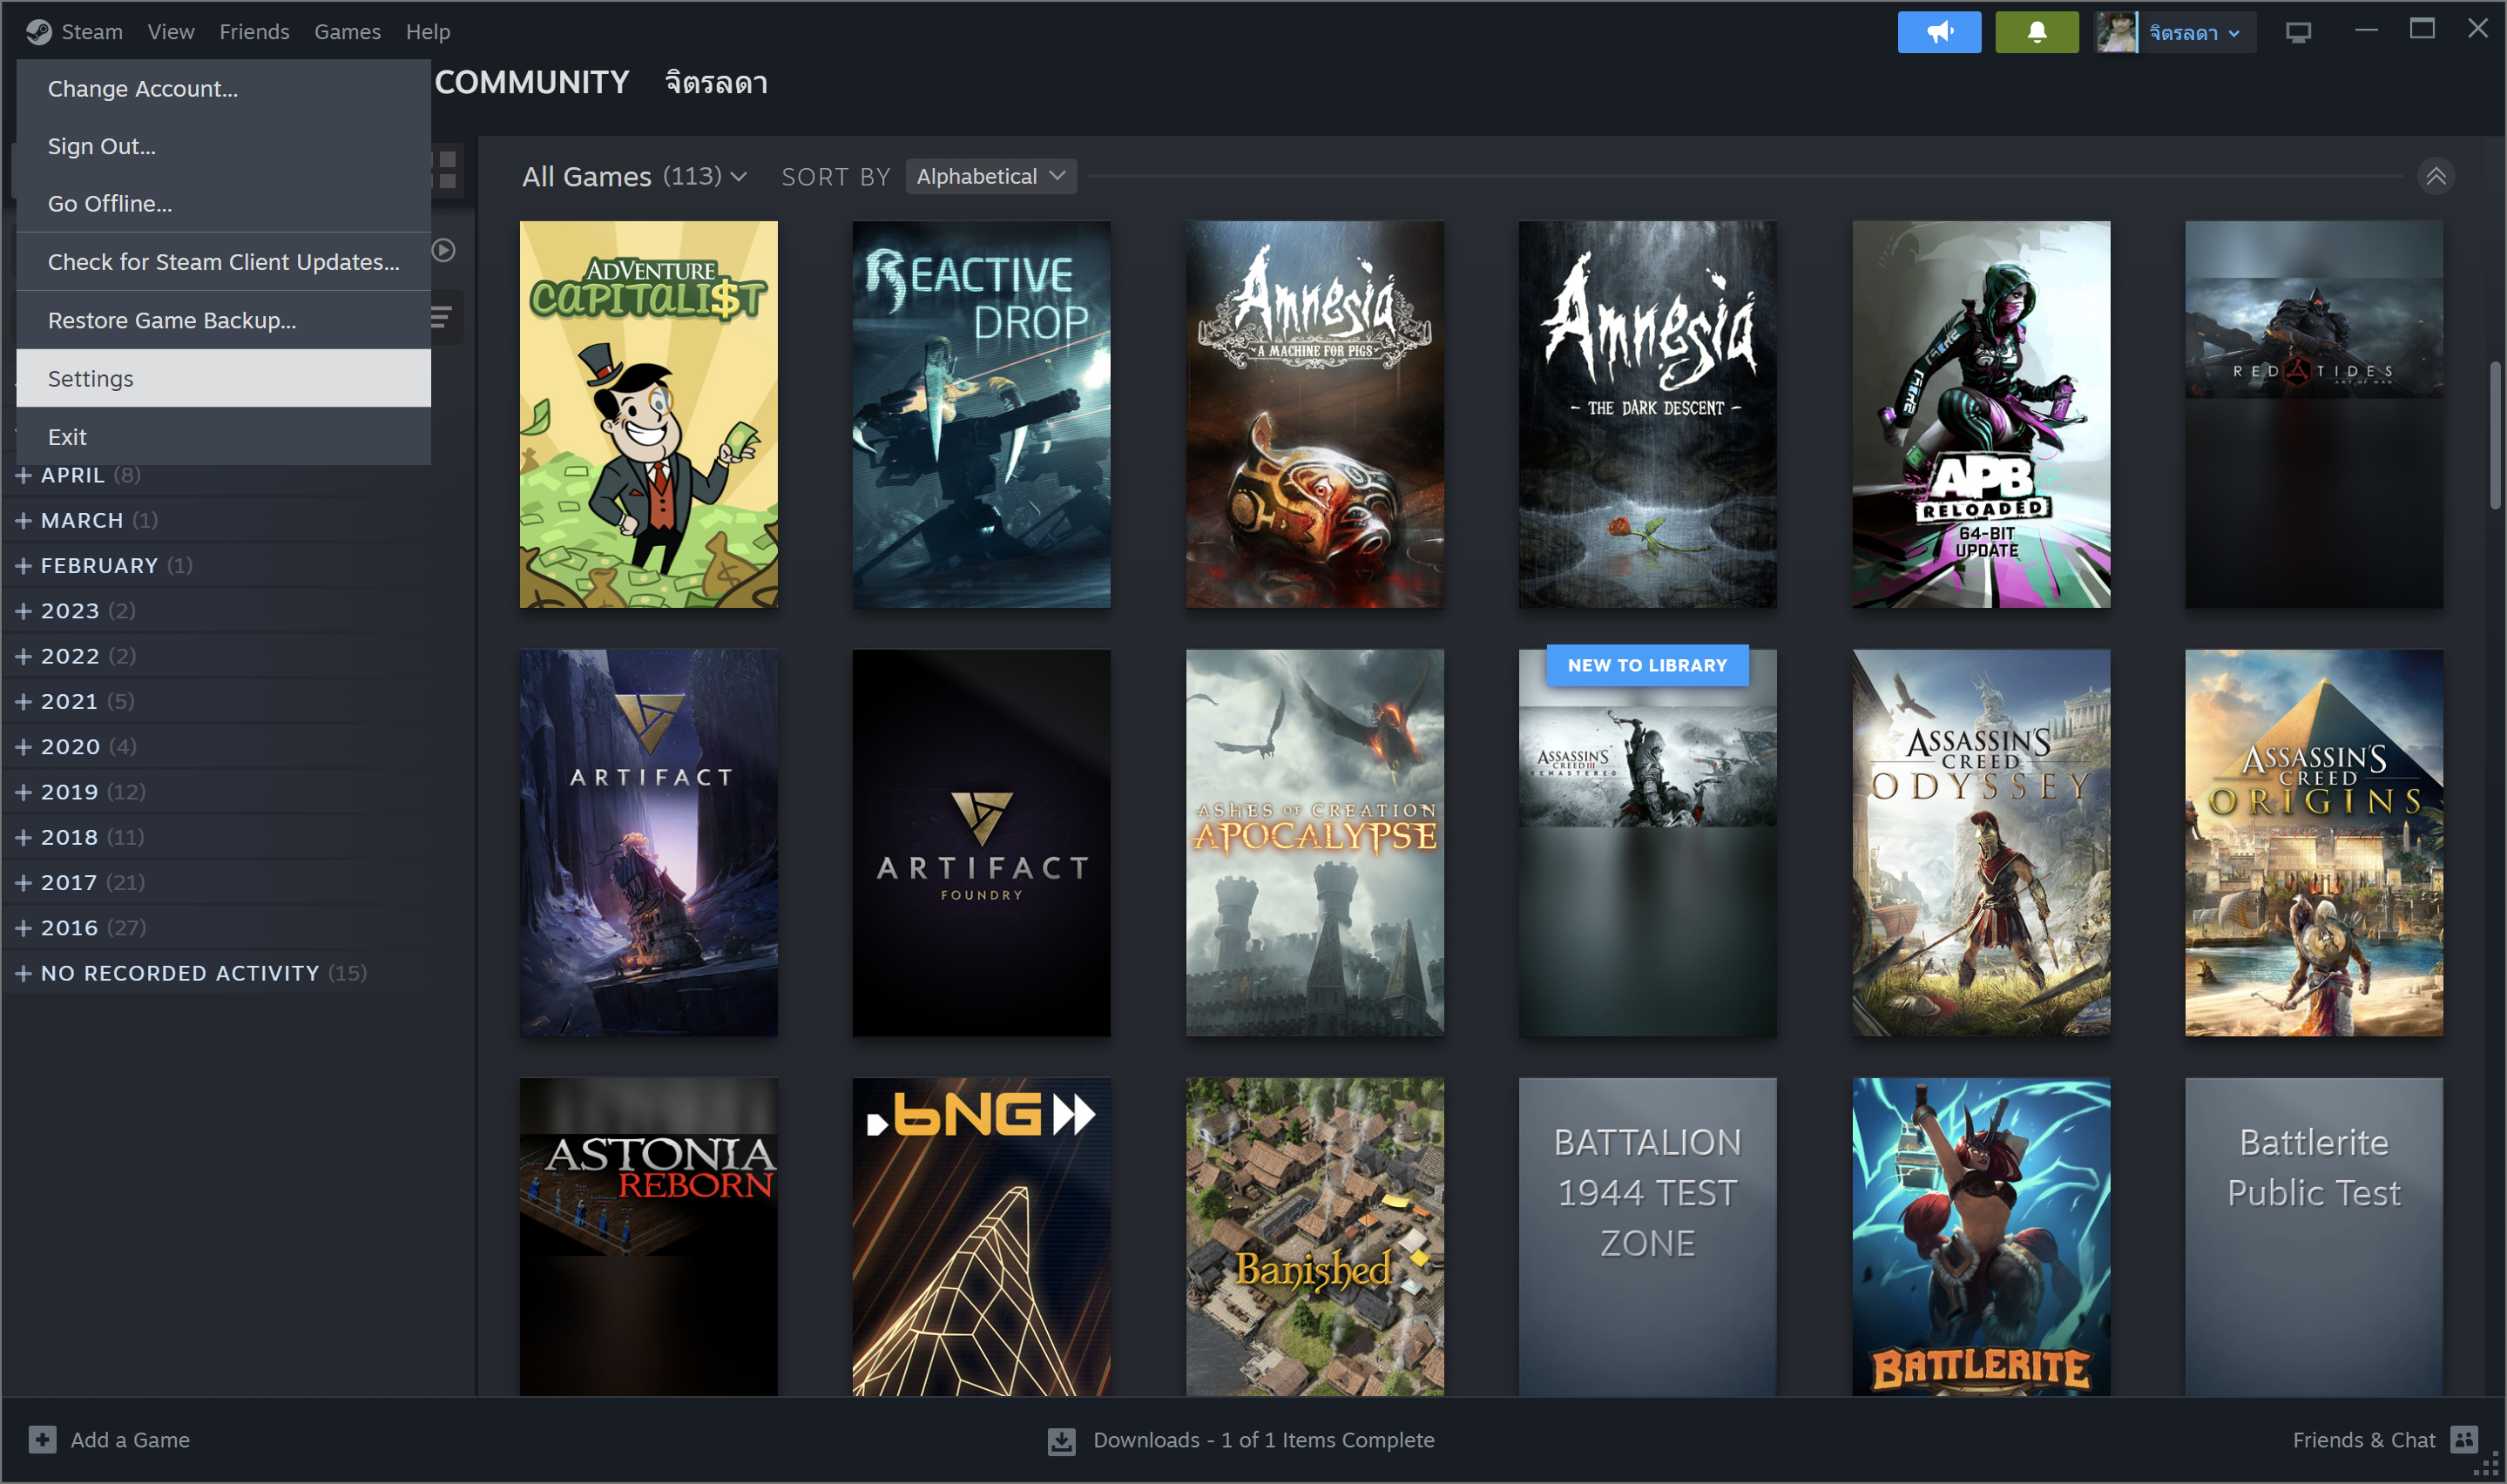Select Battlerite Public Test tile
The width and height of the screenshot is (2507, 1484).
tap(2313, 1236)
